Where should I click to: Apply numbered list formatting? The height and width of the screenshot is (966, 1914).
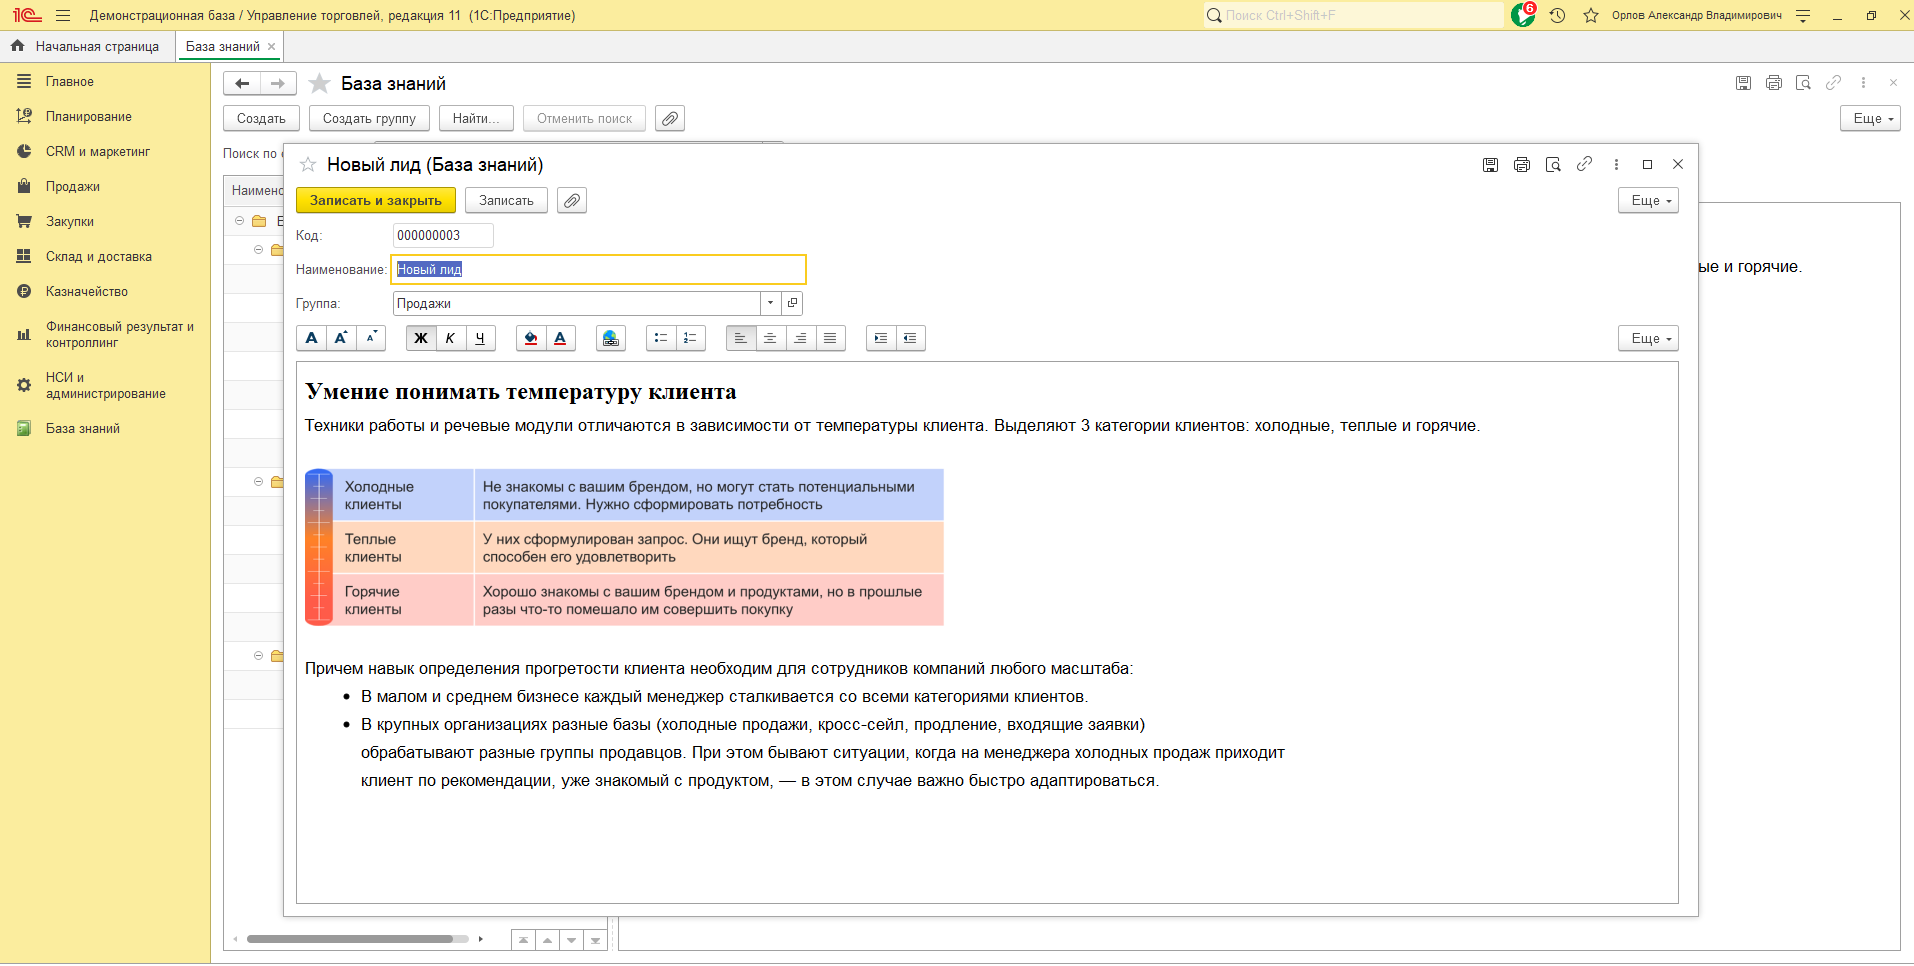[691, 338]
